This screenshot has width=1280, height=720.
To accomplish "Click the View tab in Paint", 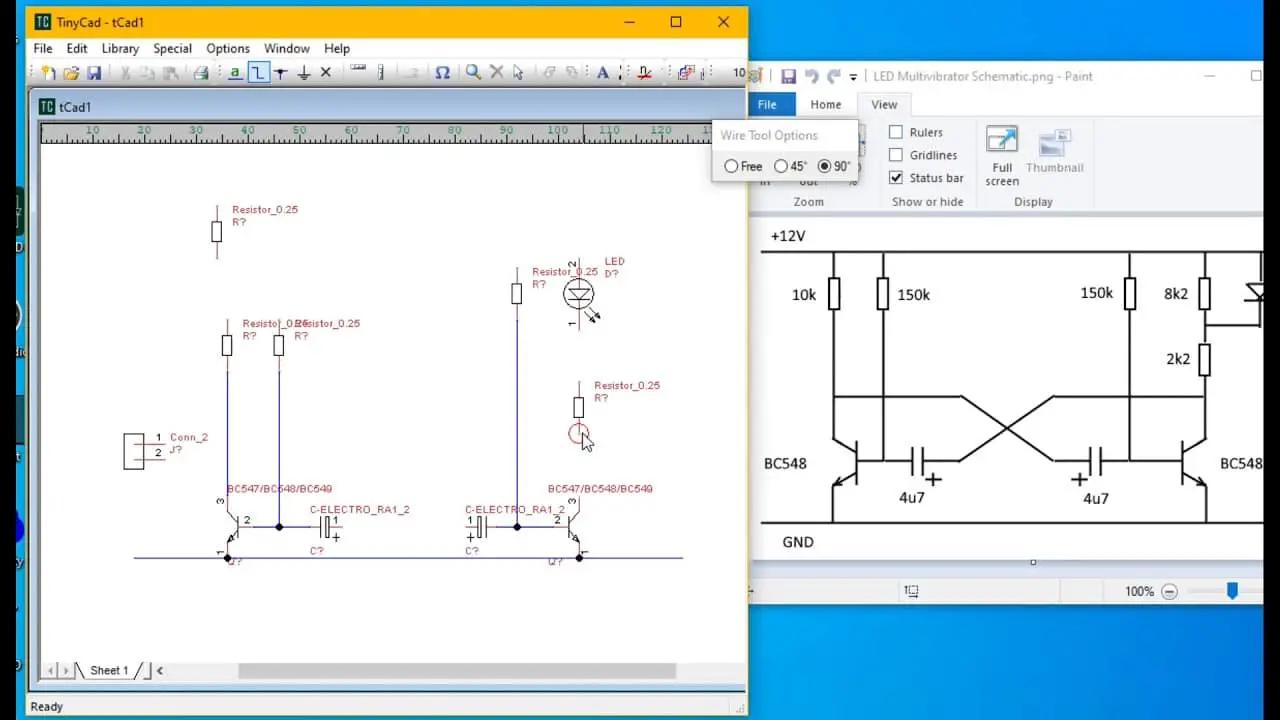I will (884, 104).
